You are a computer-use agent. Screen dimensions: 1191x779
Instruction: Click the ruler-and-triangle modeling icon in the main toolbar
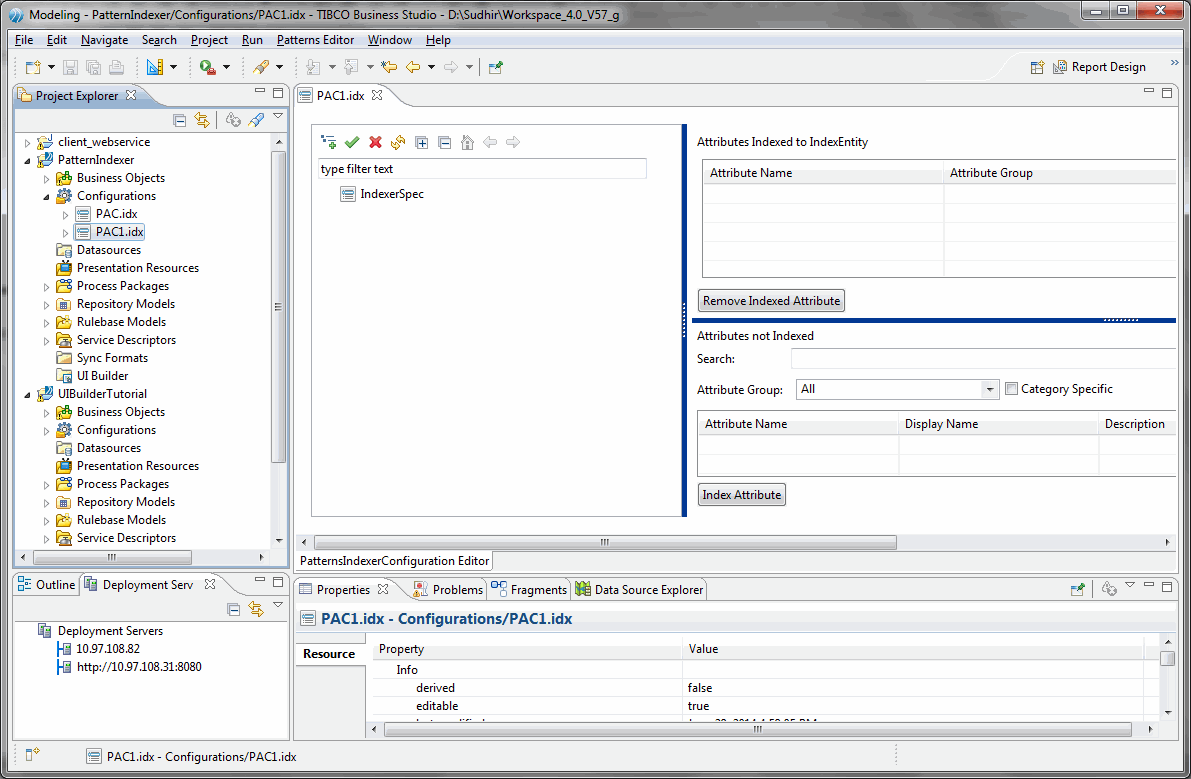155,67
